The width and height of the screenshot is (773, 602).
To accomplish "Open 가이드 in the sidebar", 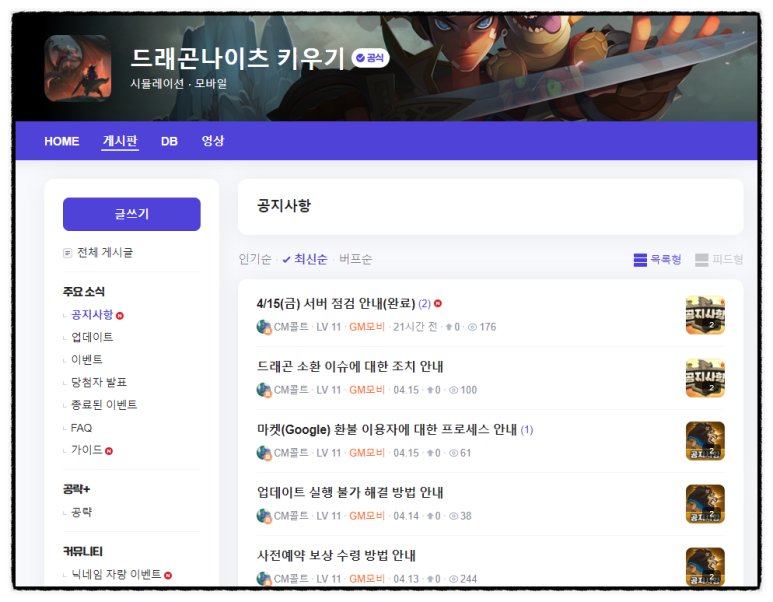I will click(87, 450).
